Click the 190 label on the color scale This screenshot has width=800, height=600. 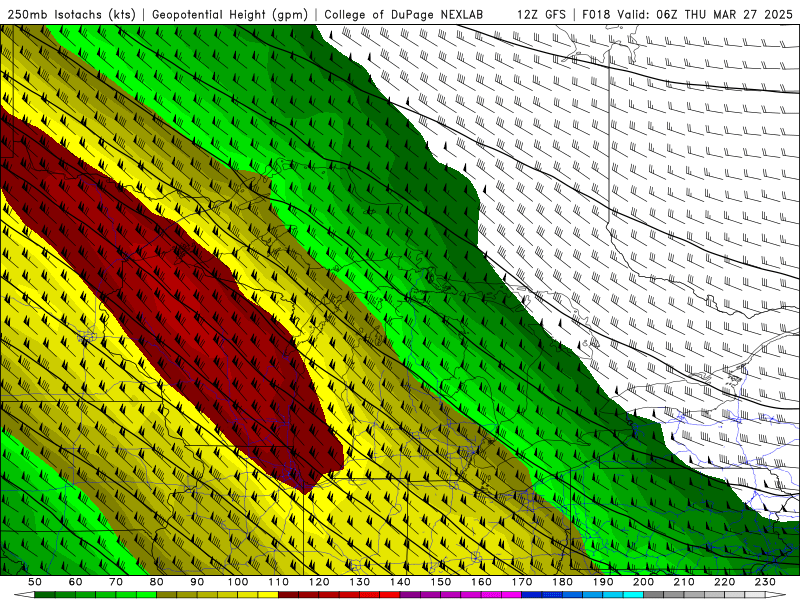(x=603, y=582)
